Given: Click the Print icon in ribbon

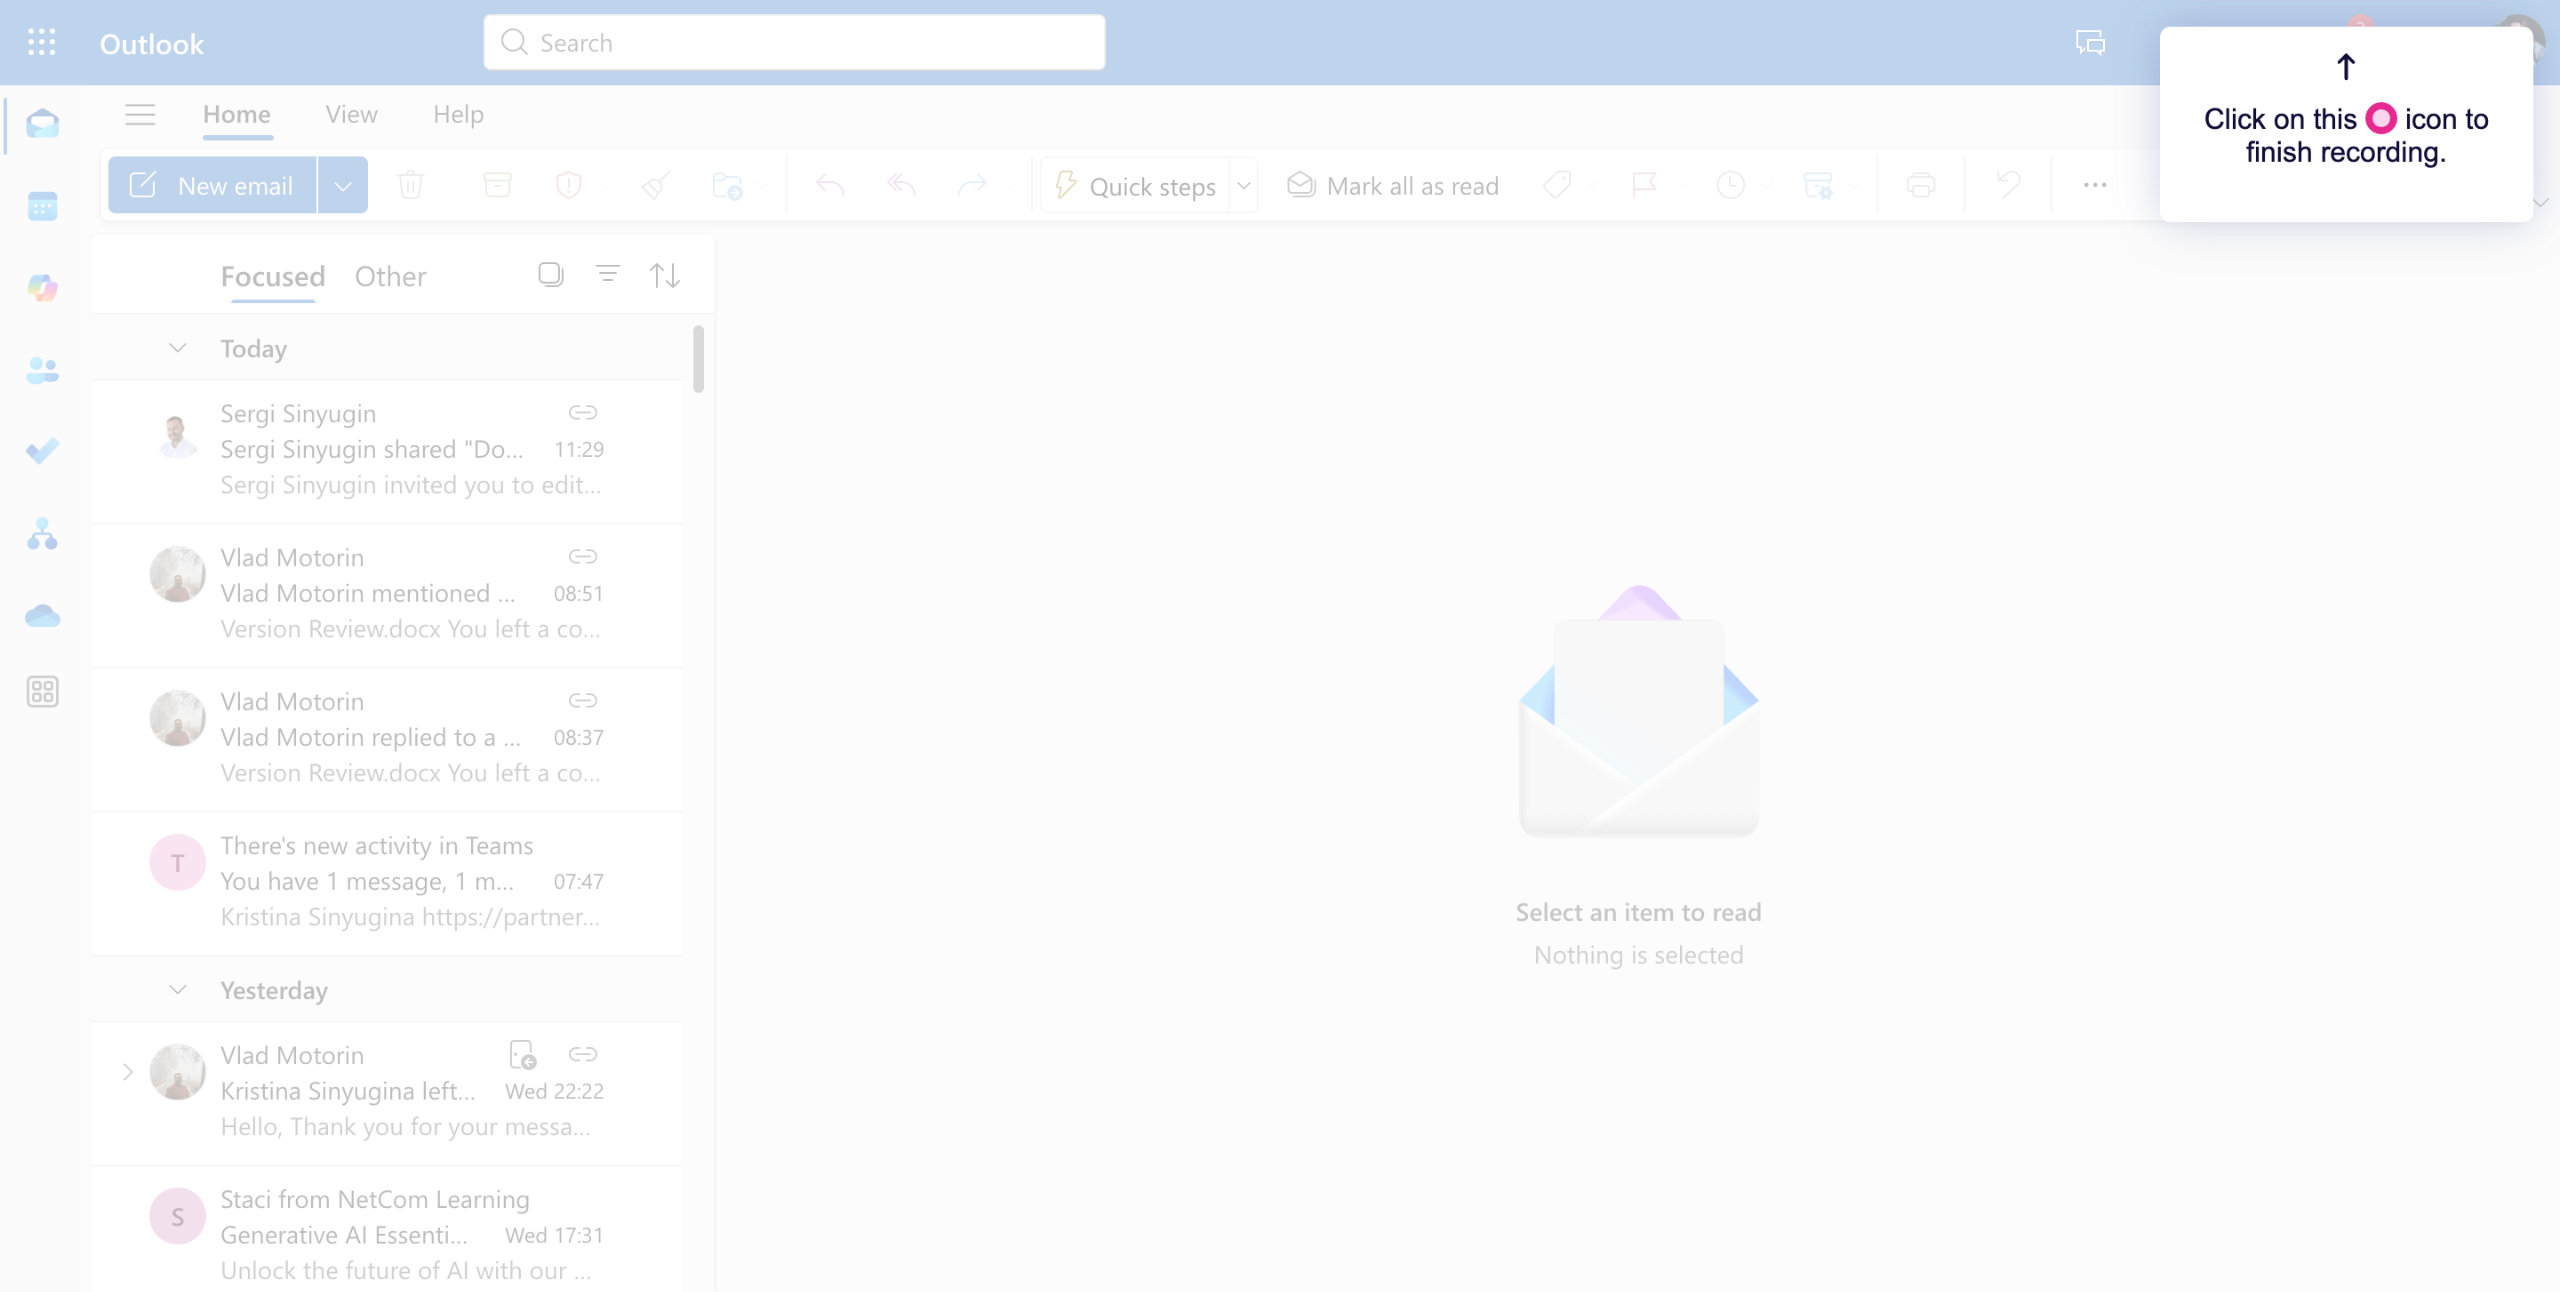Looking at the screenshot, I should tap(1920, 185).
